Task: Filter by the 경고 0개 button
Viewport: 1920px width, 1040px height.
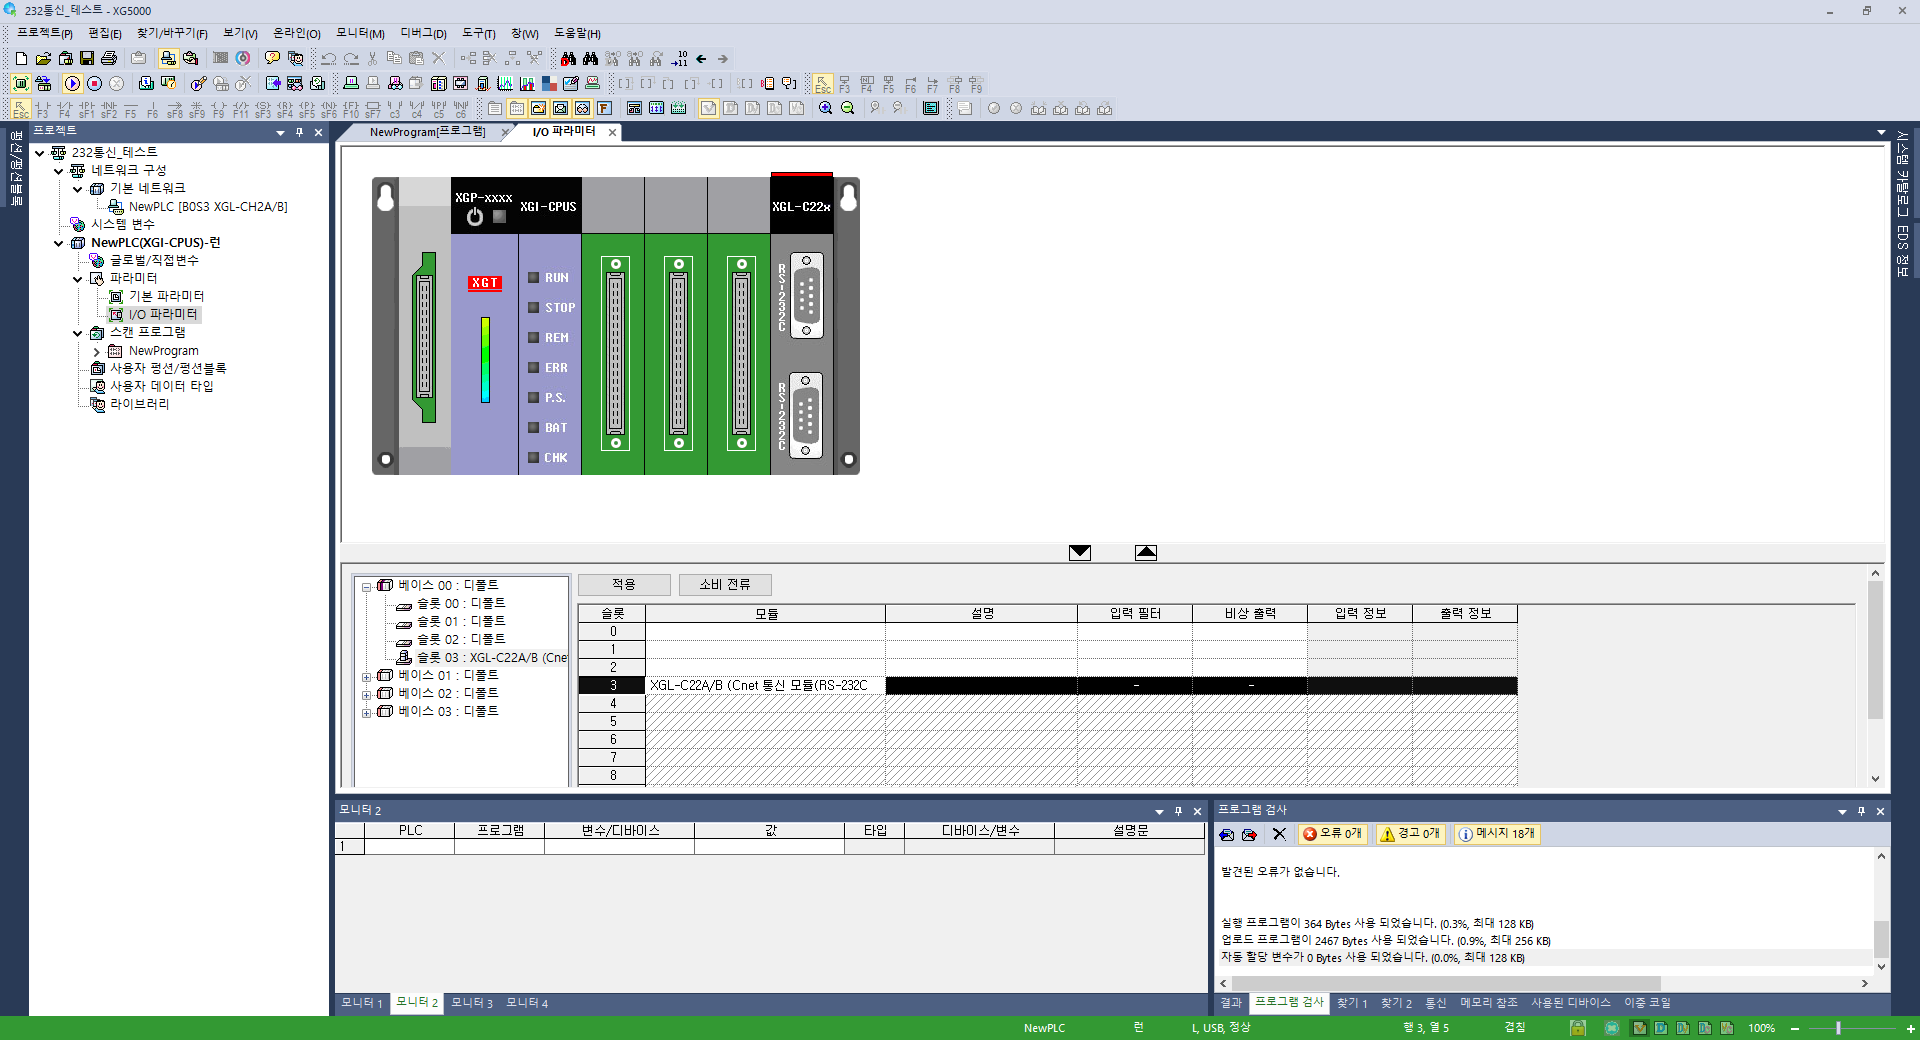Action: [x=1410, y=834]
